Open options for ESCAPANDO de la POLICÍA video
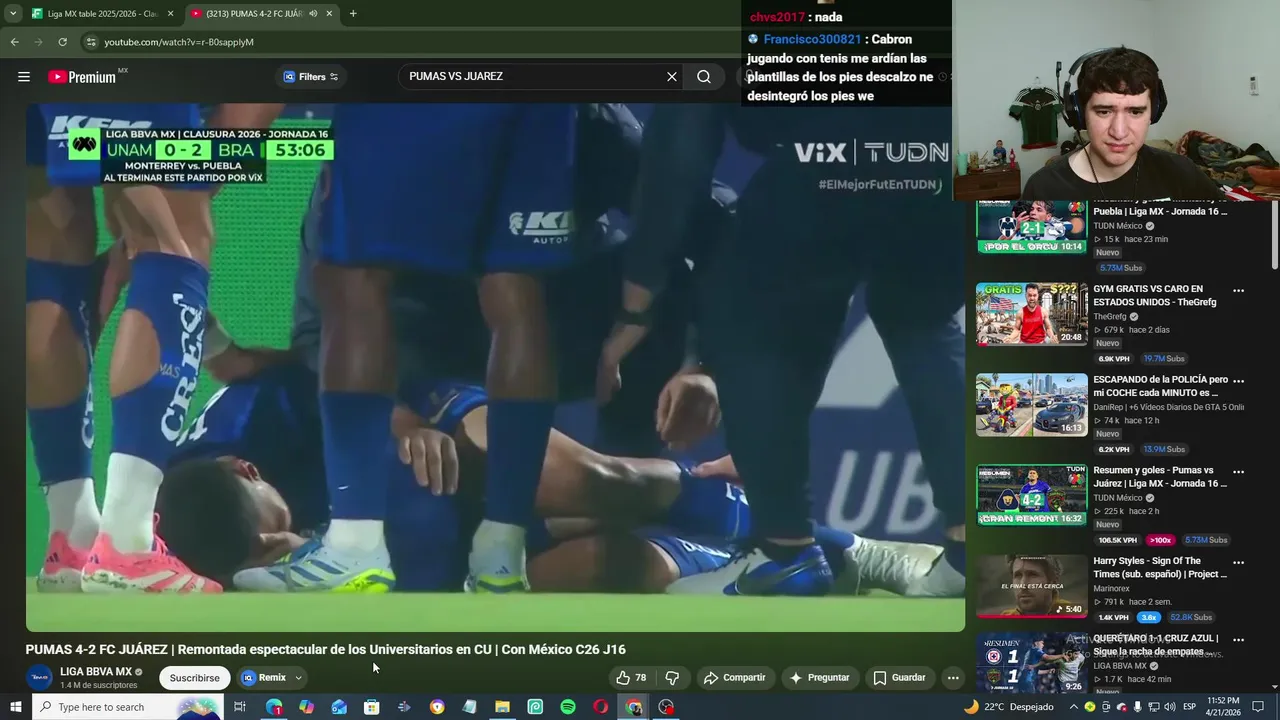The width and height of the screenshot is (1280, 720). coord(1238,381)
